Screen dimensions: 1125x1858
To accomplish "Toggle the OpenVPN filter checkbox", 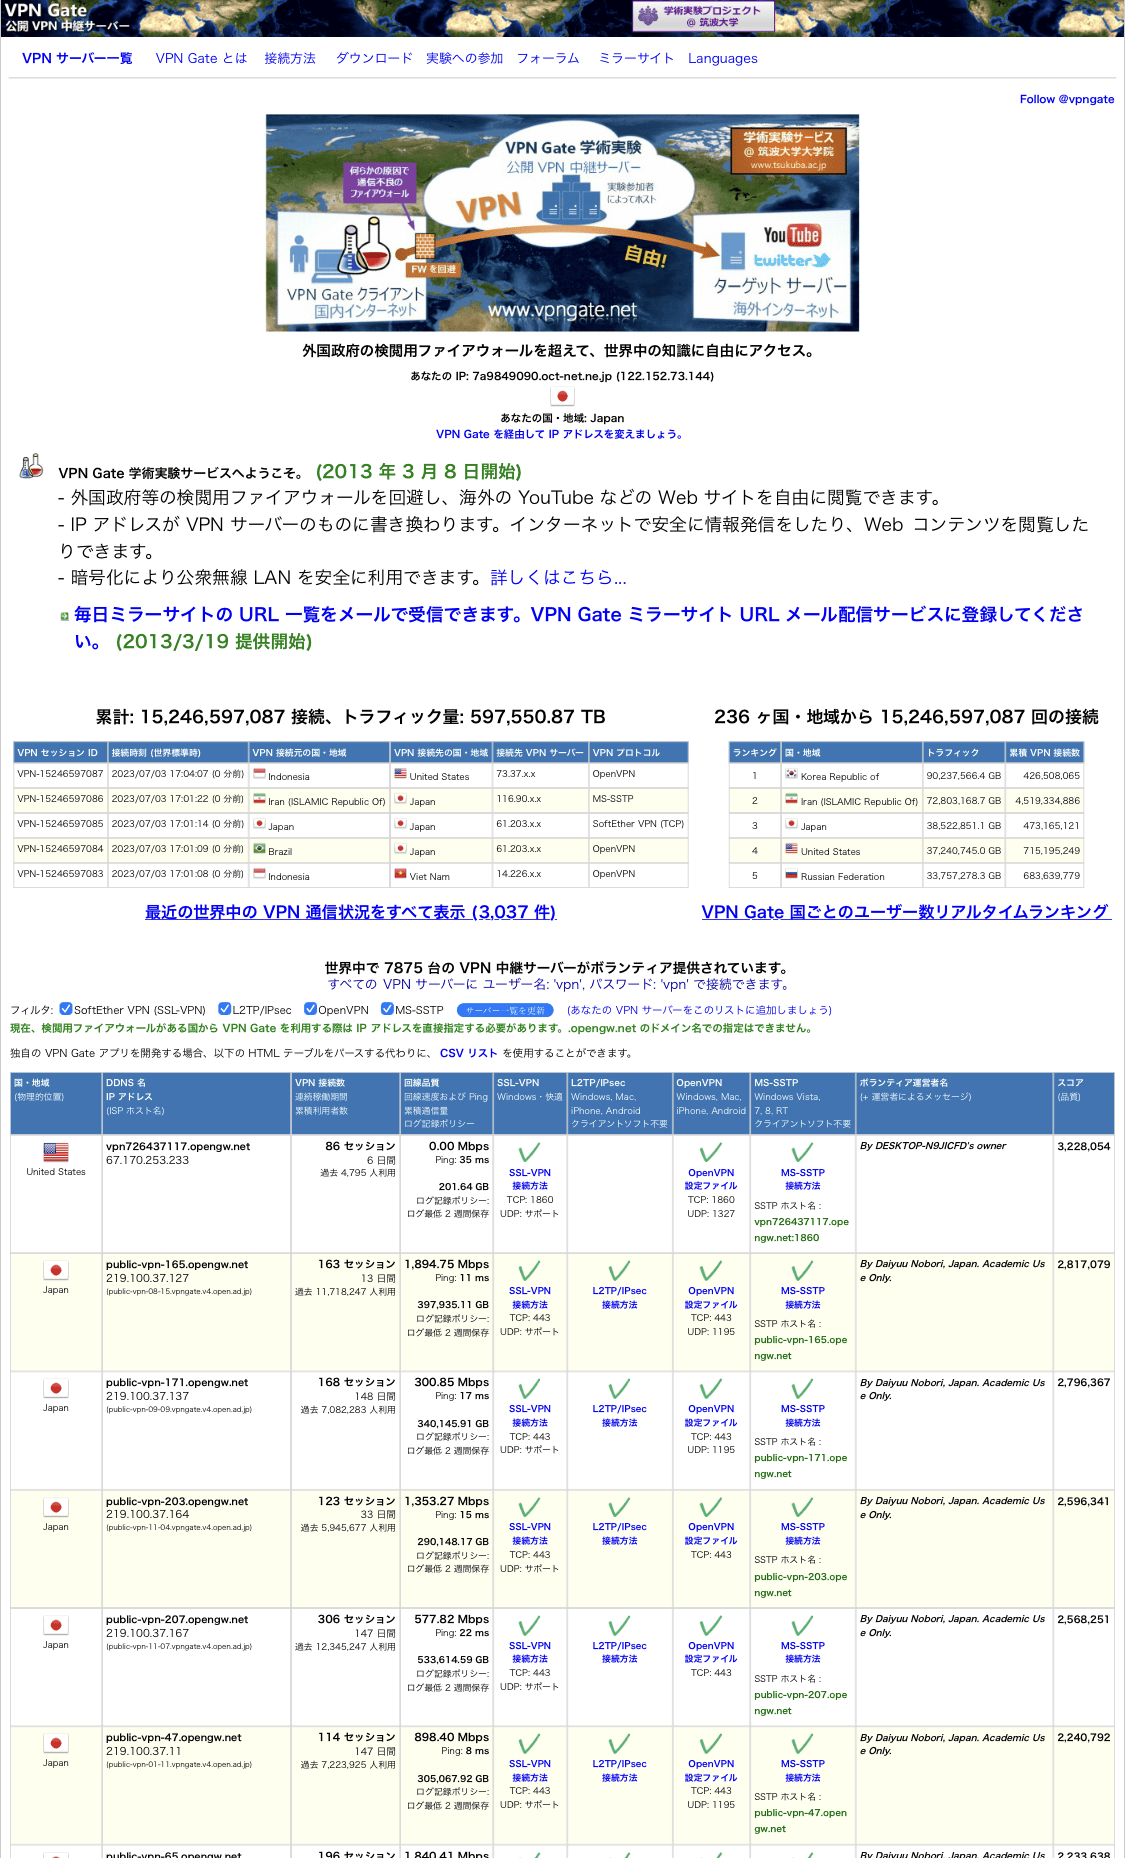I will (x=310, y=1009).
